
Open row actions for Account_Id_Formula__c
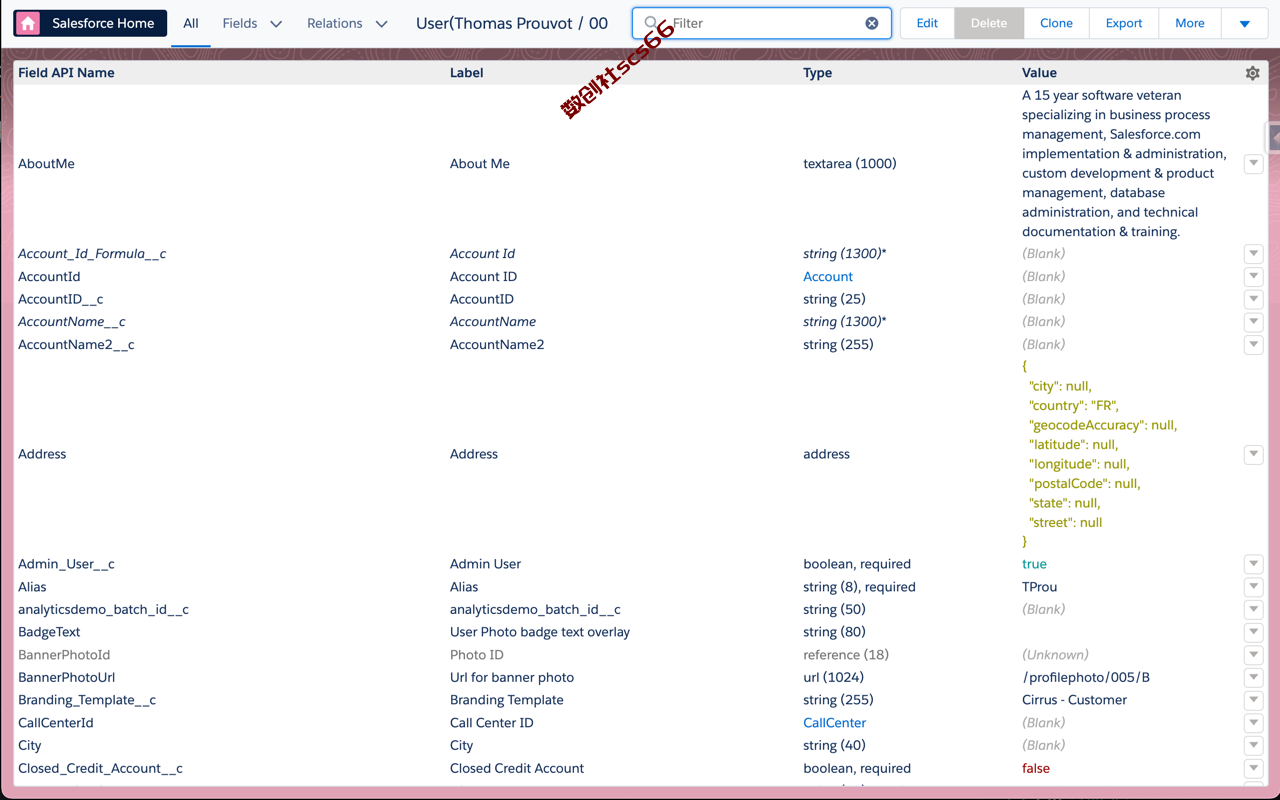pos(1253,254)
